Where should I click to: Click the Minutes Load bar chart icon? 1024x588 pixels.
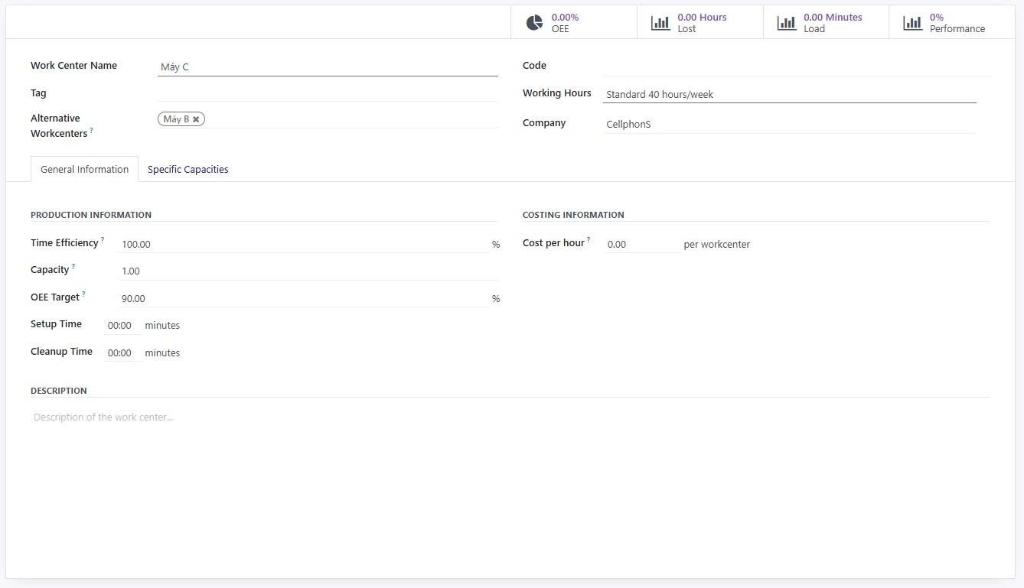(x=786, y=23)
